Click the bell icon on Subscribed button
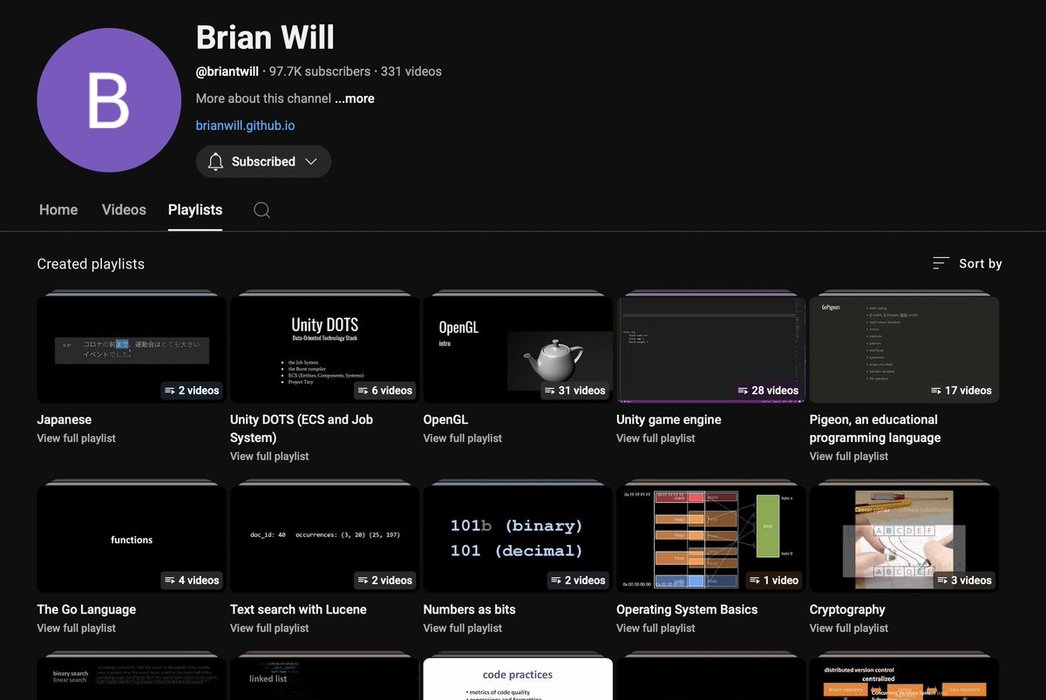 215,162
